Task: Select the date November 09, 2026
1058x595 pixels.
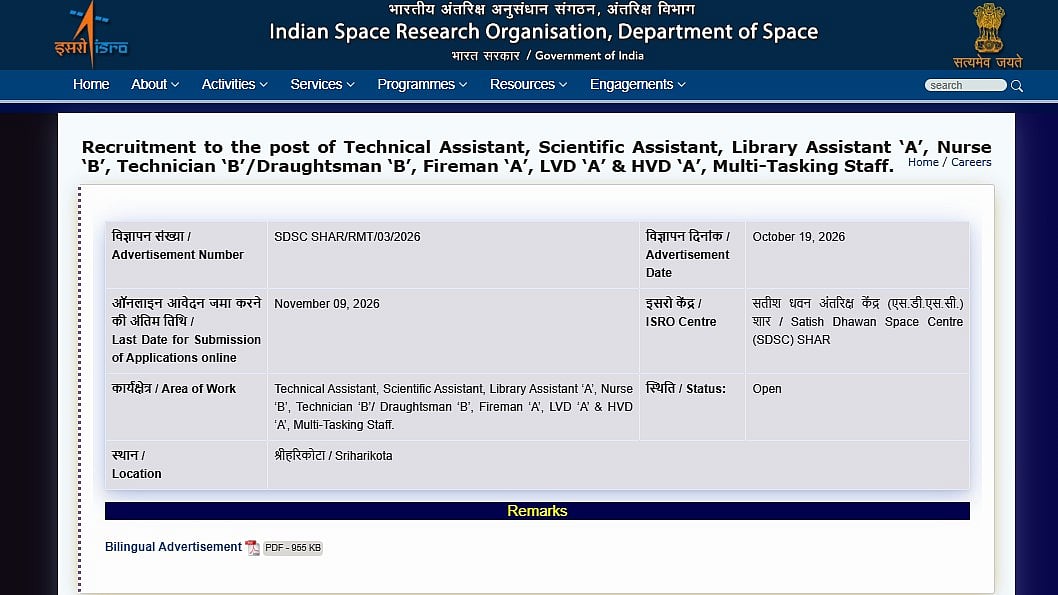Action: [327, 304]
